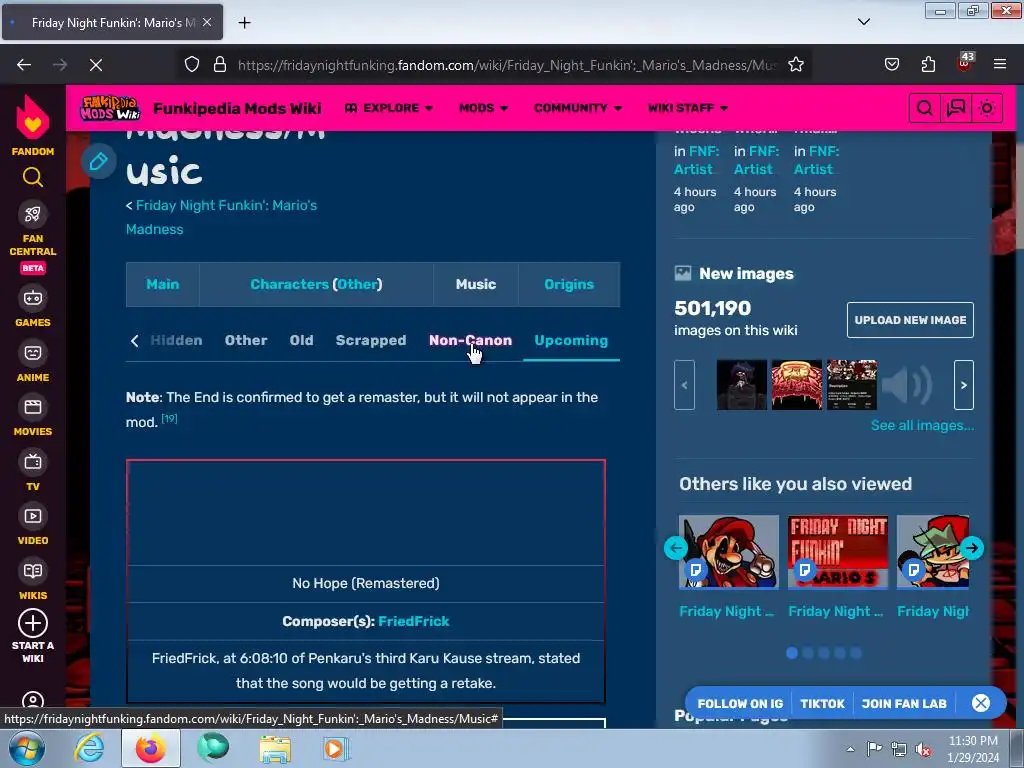Viewport: 1024px width, 768px height.
Task: Open Fan Central rocket icon
Action: point(33,215)
